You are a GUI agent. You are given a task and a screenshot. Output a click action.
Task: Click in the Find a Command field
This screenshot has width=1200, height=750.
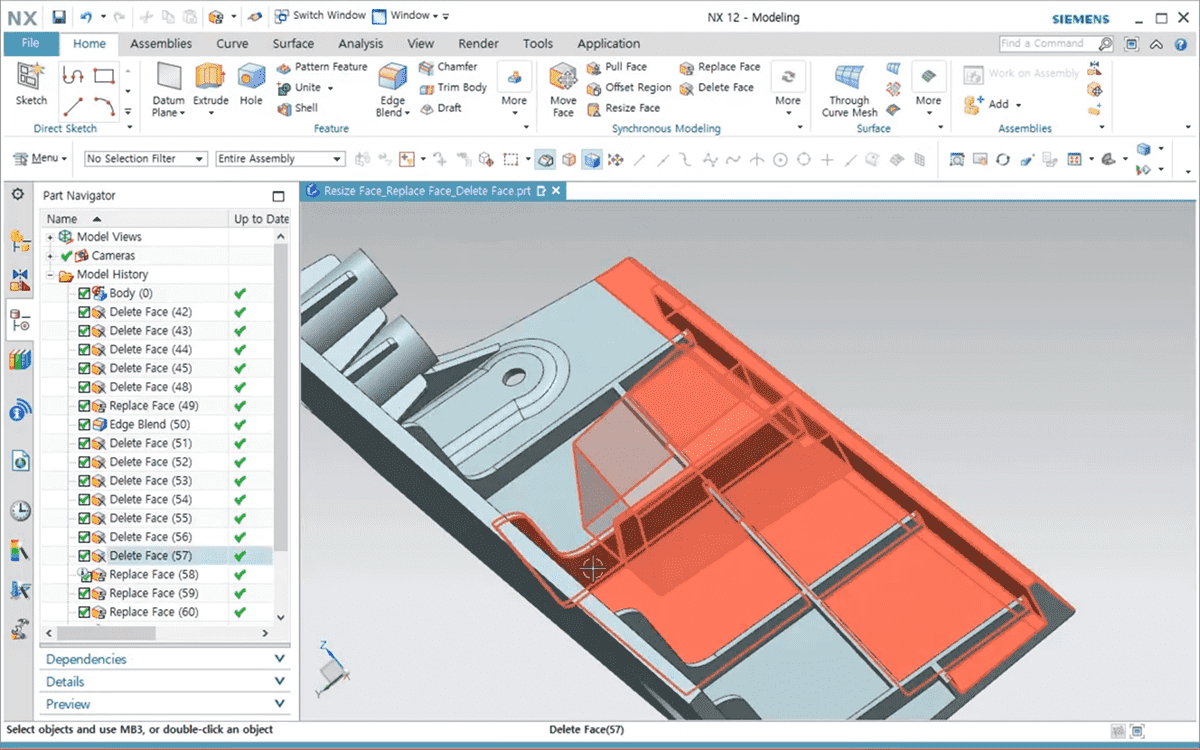tap(1048, 43)
